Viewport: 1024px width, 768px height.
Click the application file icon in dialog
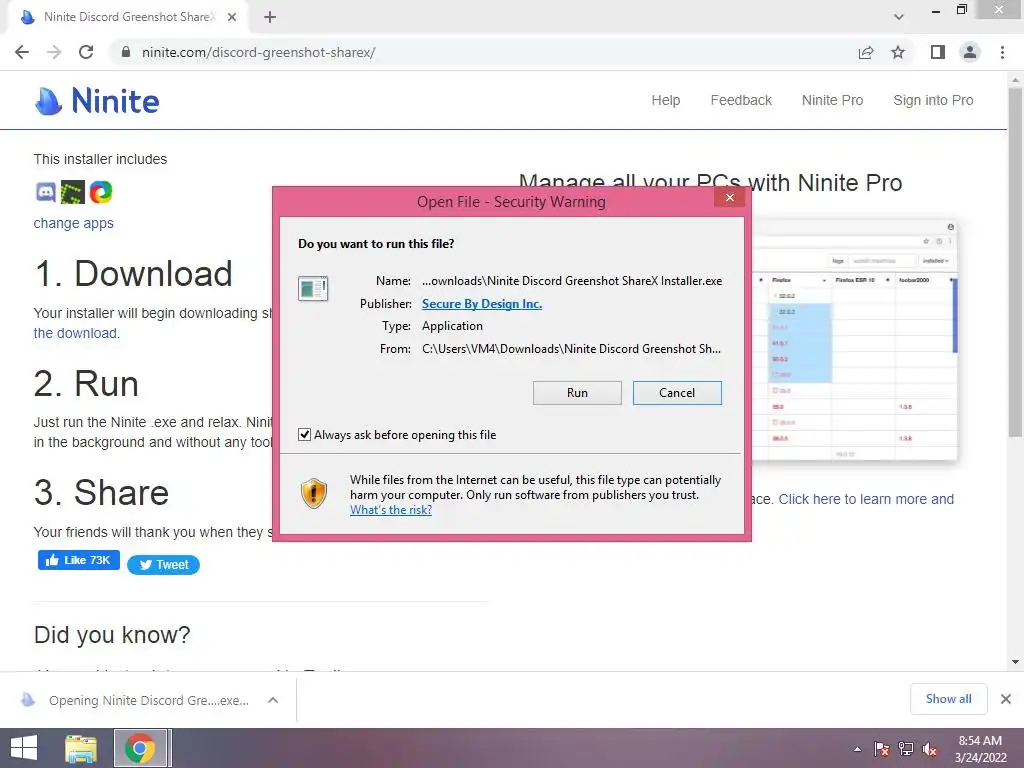(x=313, y=289)
